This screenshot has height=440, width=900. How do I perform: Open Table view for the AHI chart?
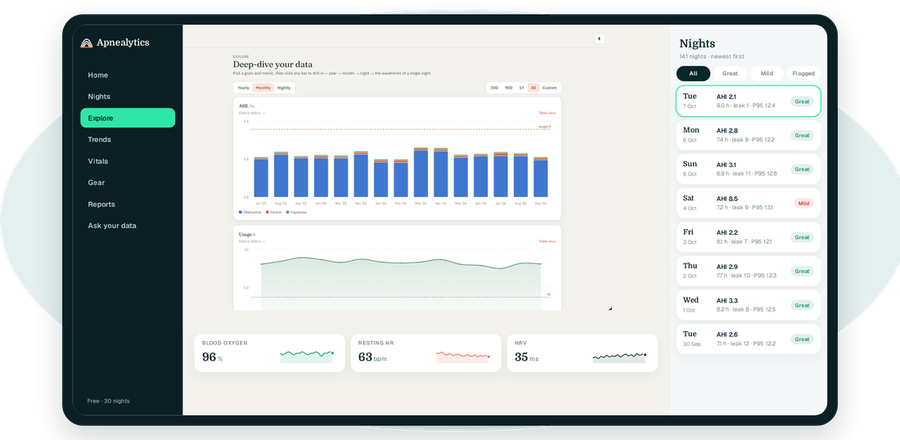point(547,113)
